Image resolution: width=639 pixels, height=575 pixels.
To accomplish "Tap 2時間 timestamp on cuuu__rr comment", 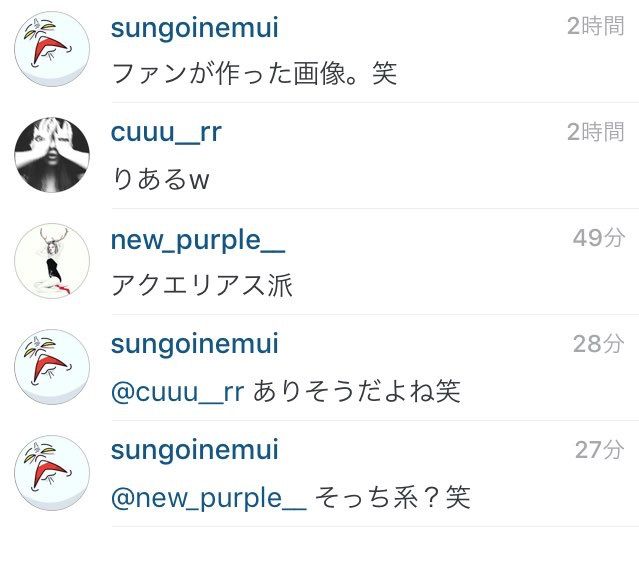I will [596, 132].
